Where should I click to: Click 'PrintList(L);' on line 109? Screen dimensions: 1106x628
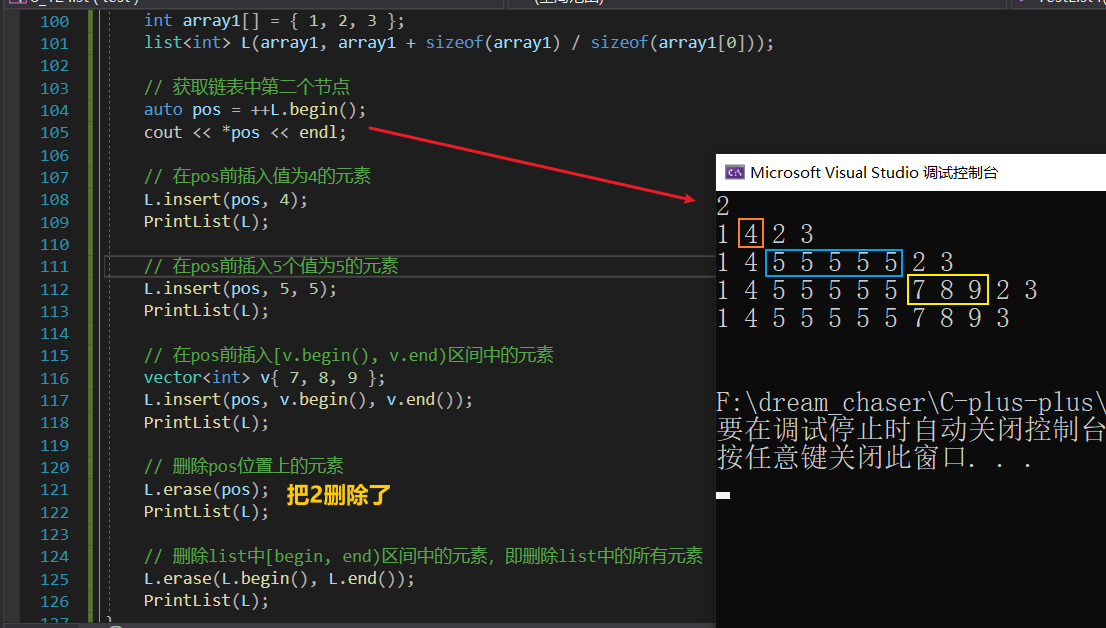click(x=206, y=221)
